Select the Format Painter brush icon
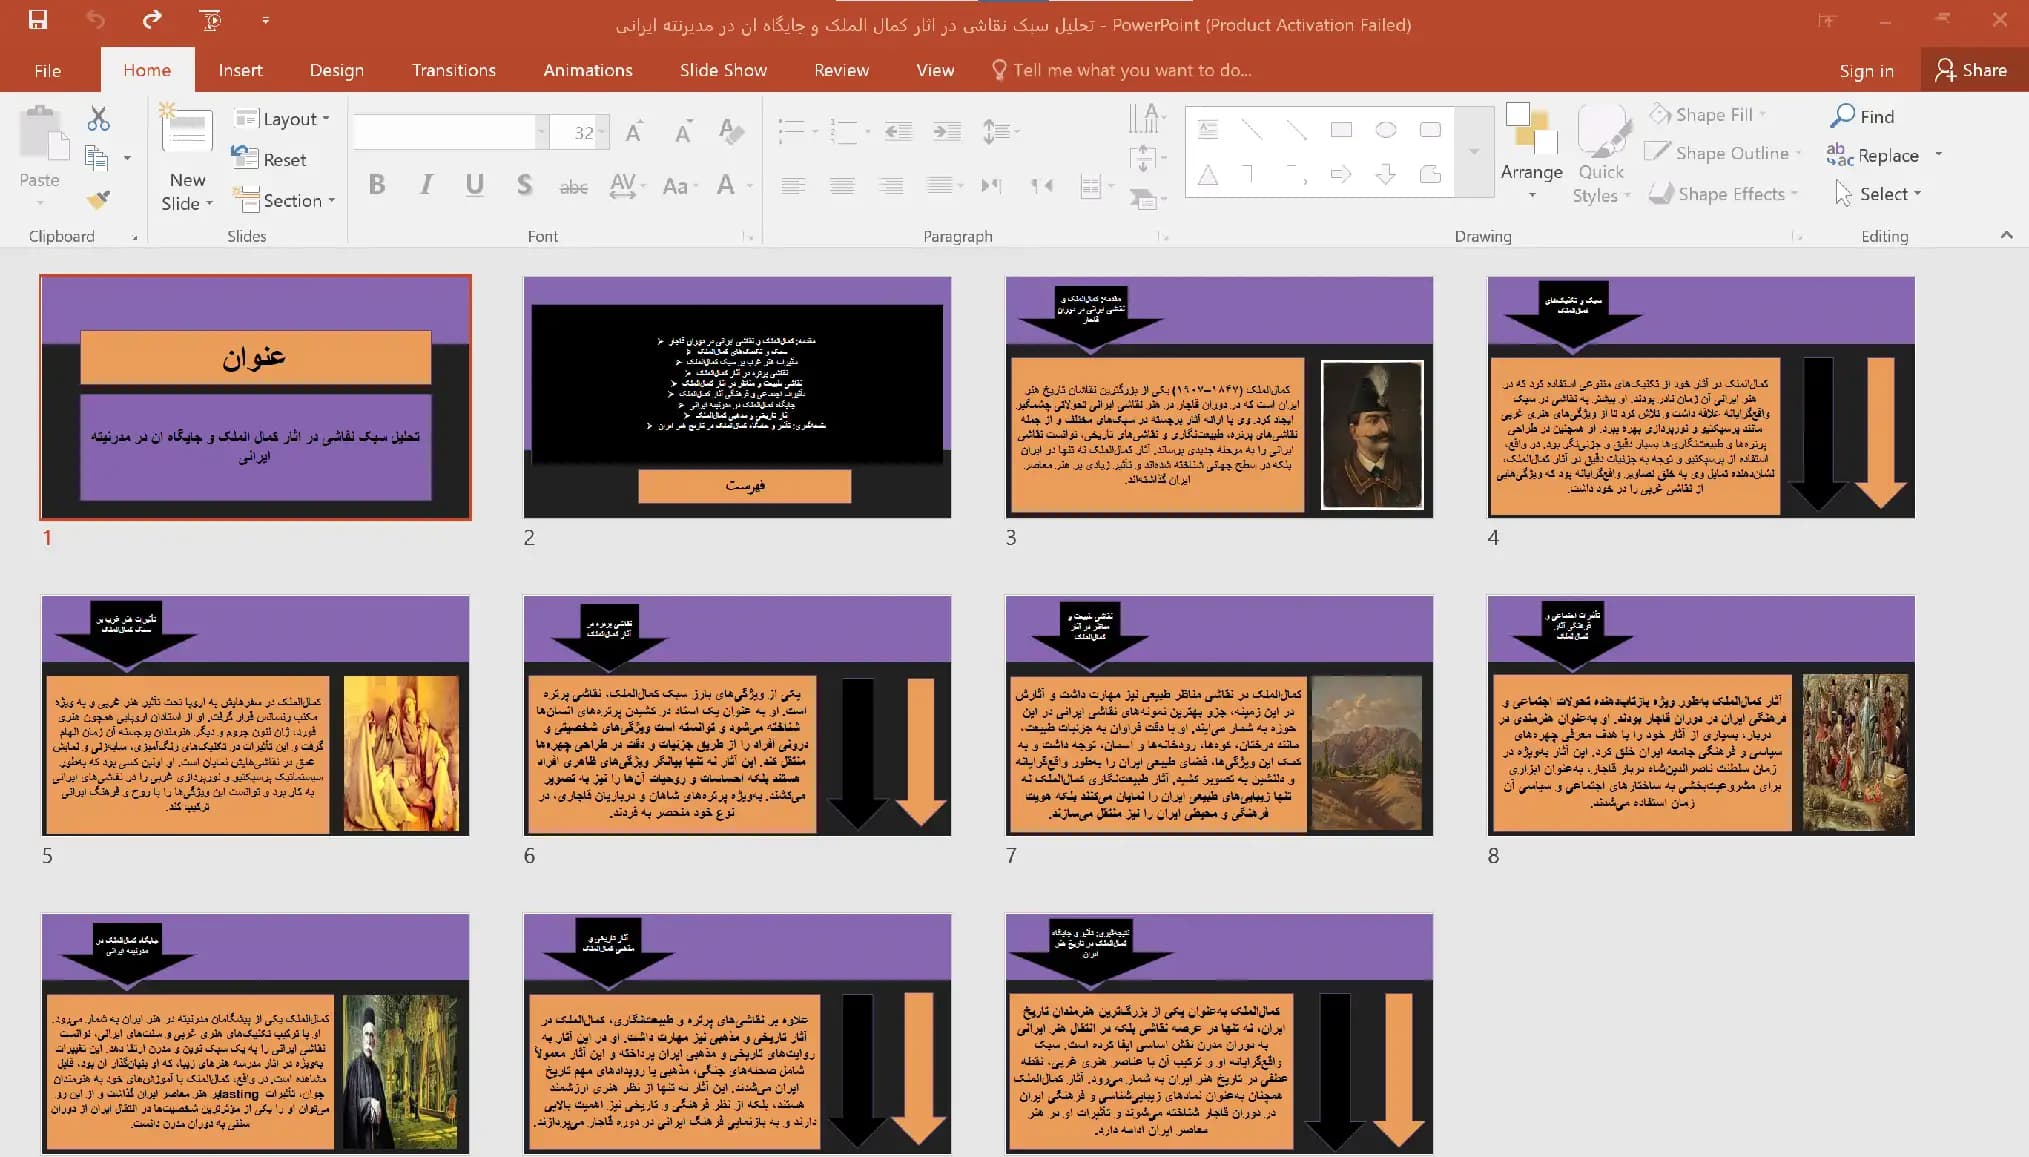The width and height of the screenshot is (2029, 1157). [97, 200]
